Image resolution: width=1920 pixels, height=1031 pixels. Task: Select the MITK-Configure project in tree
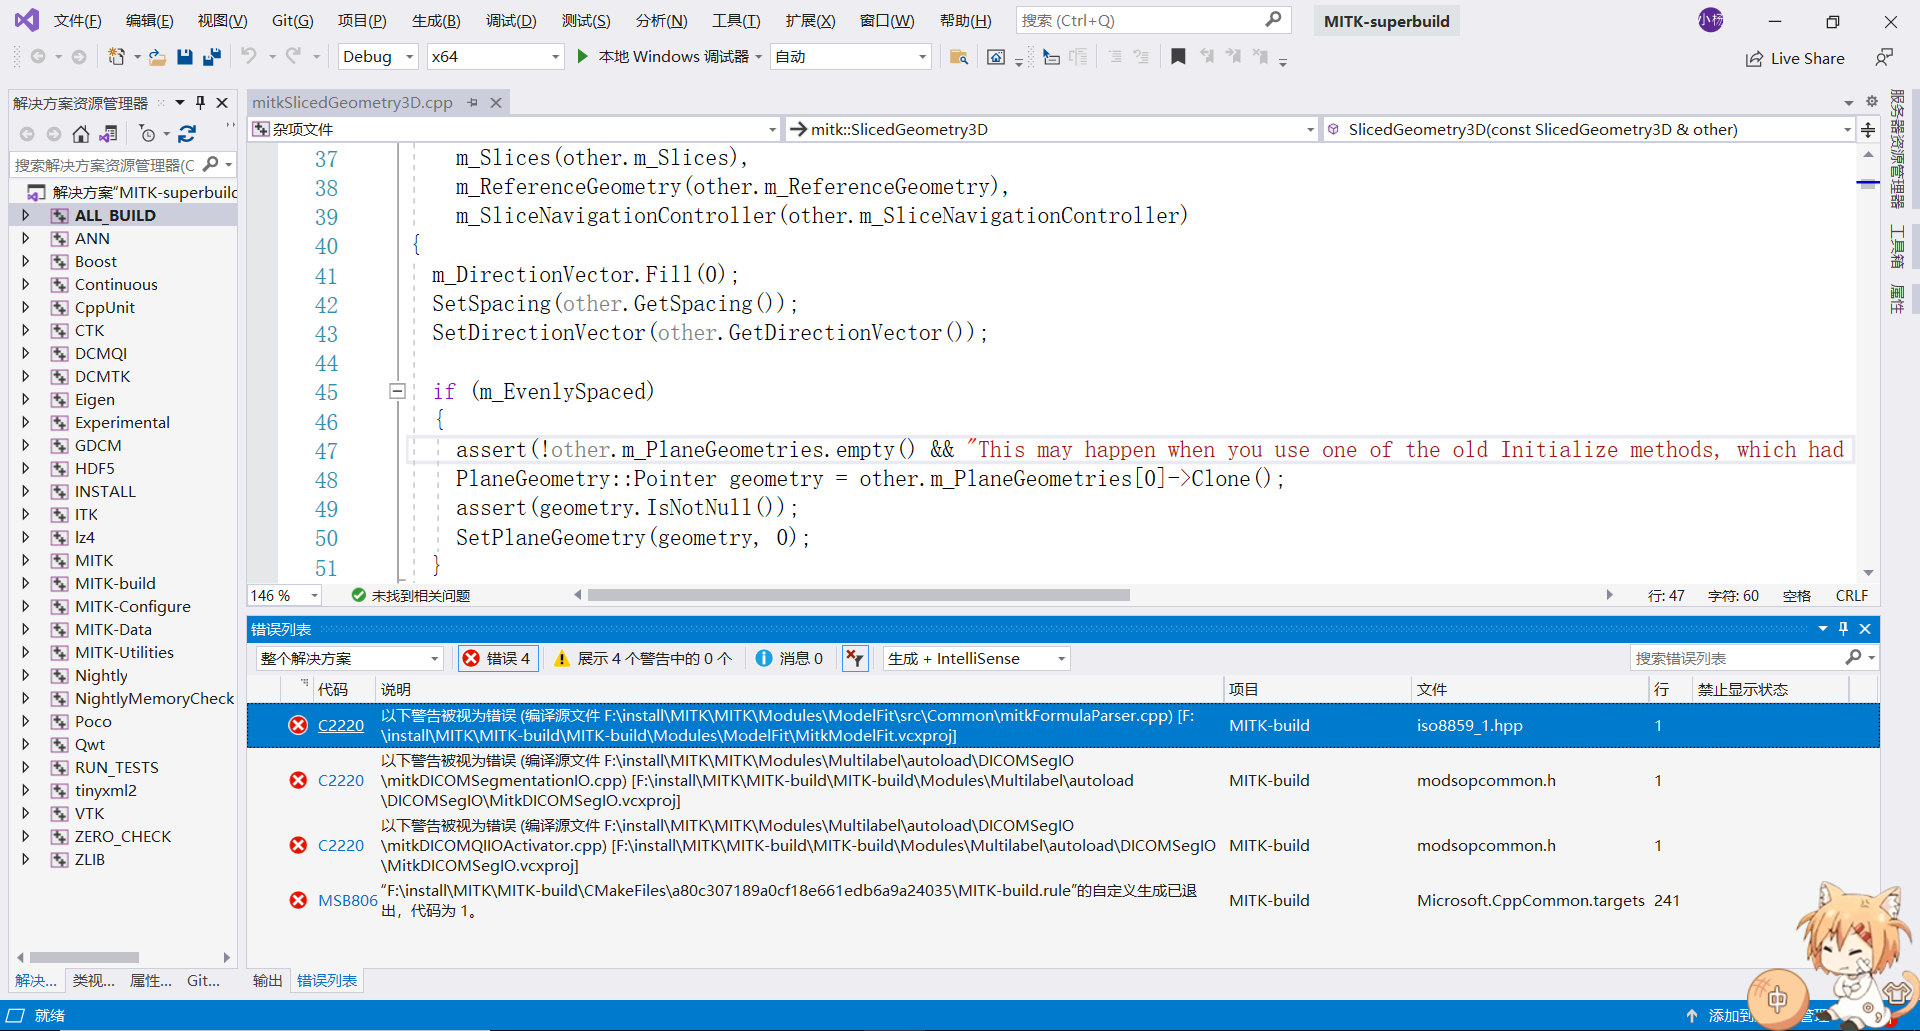click(x=133, y=606)
